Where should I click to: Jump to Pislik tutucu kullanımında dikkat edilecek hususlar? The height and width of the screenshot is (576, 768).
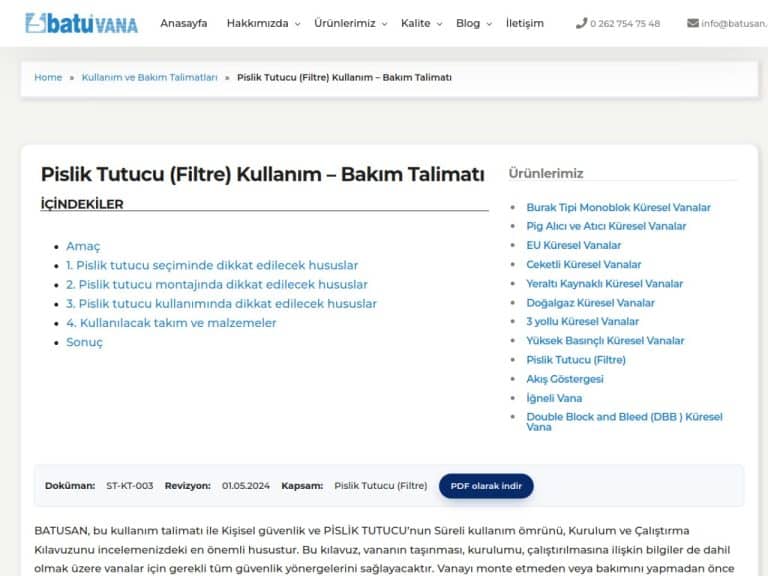point(221,303)
